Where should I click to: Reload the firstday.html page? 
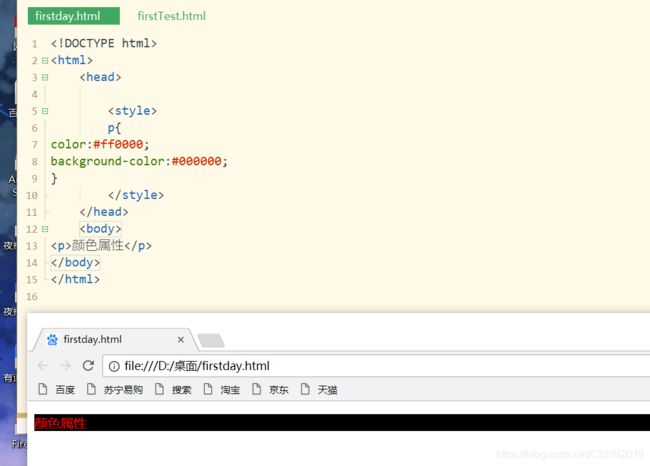tap(88, 366)
